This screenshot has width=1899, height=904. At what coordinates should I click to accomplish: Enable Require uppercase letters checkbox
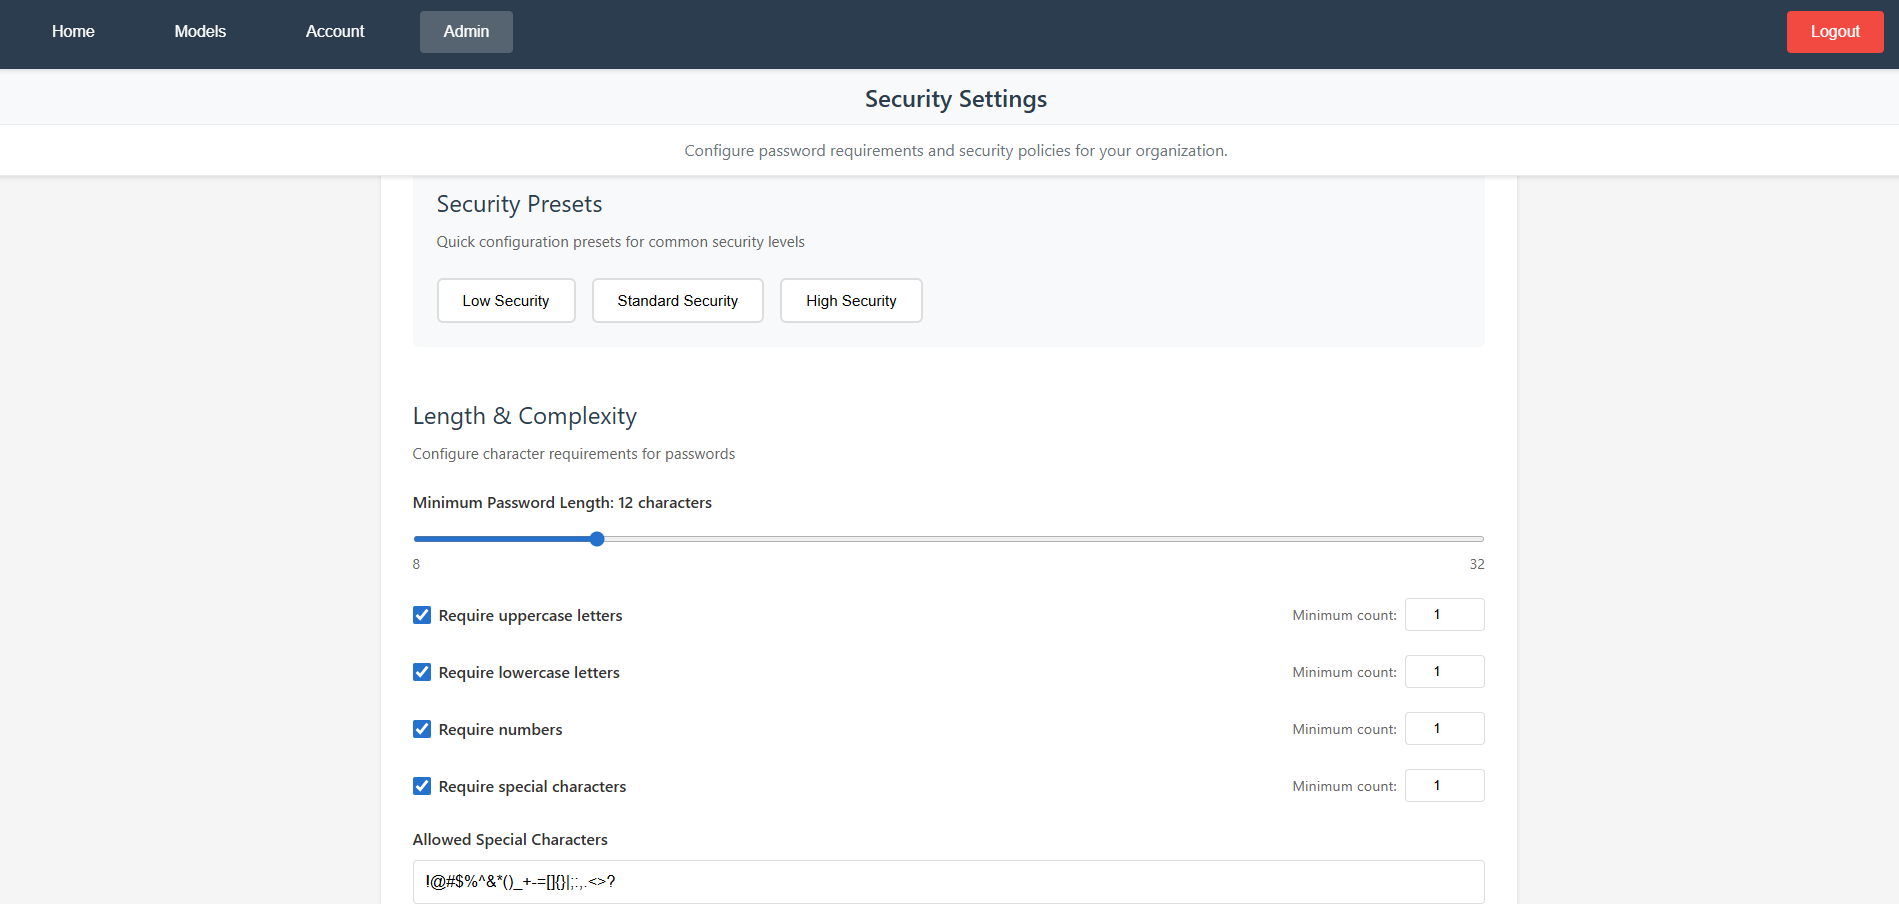(x=421, y=614)
